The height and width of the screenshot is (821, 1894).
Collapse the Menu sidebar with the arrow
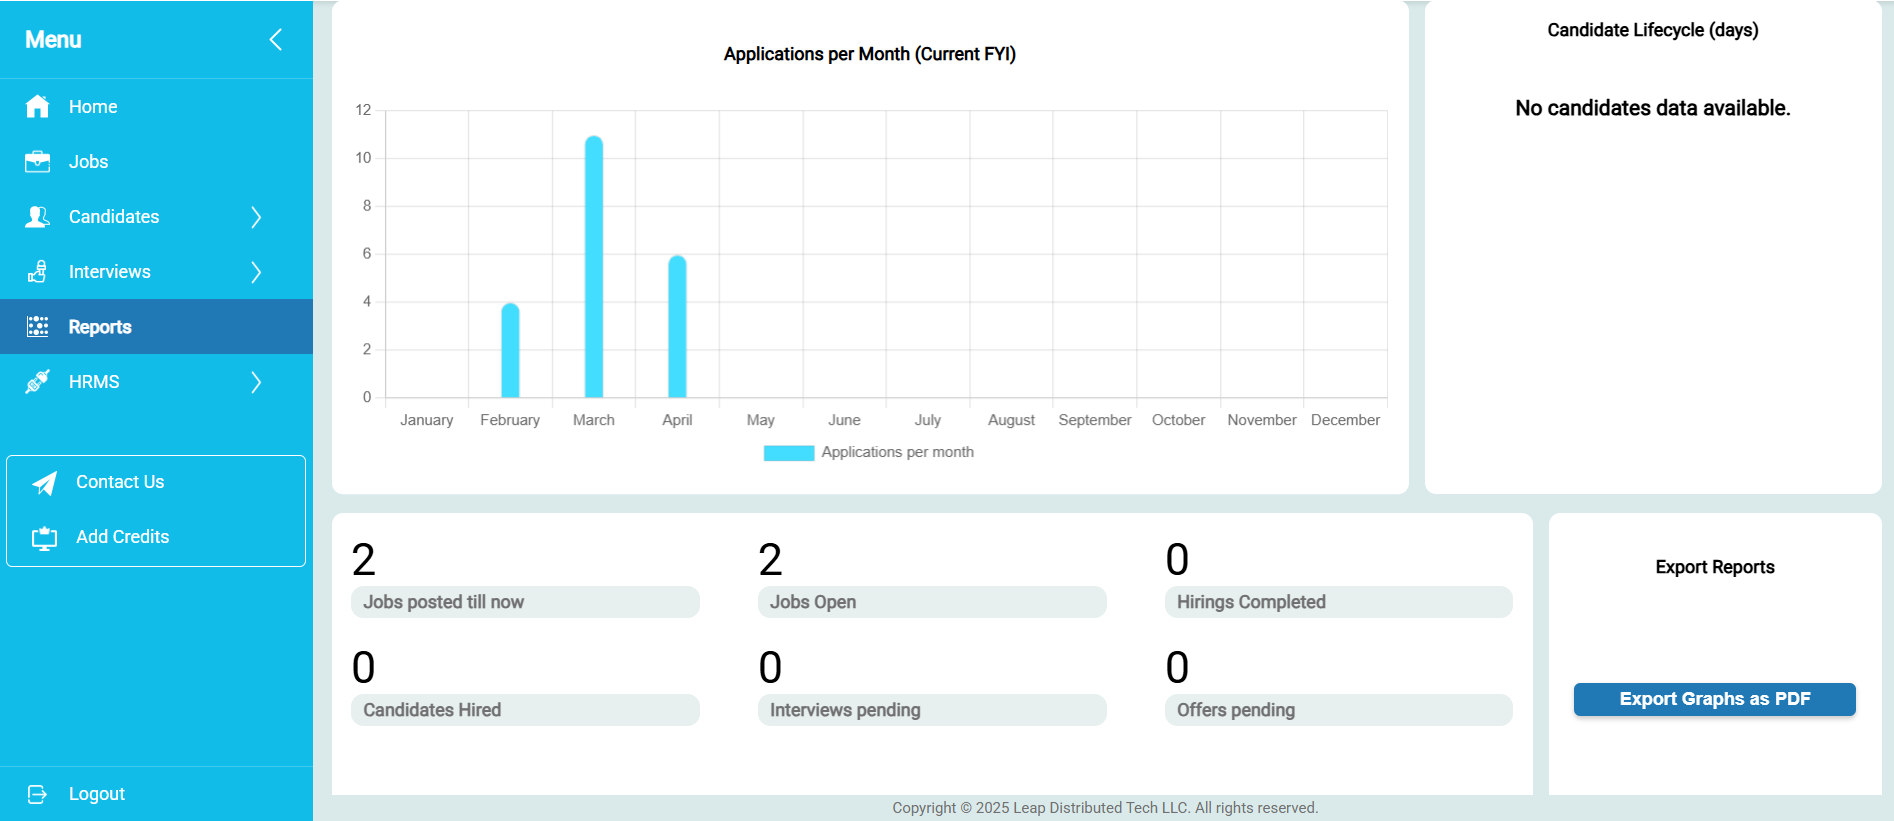[276, 40]
